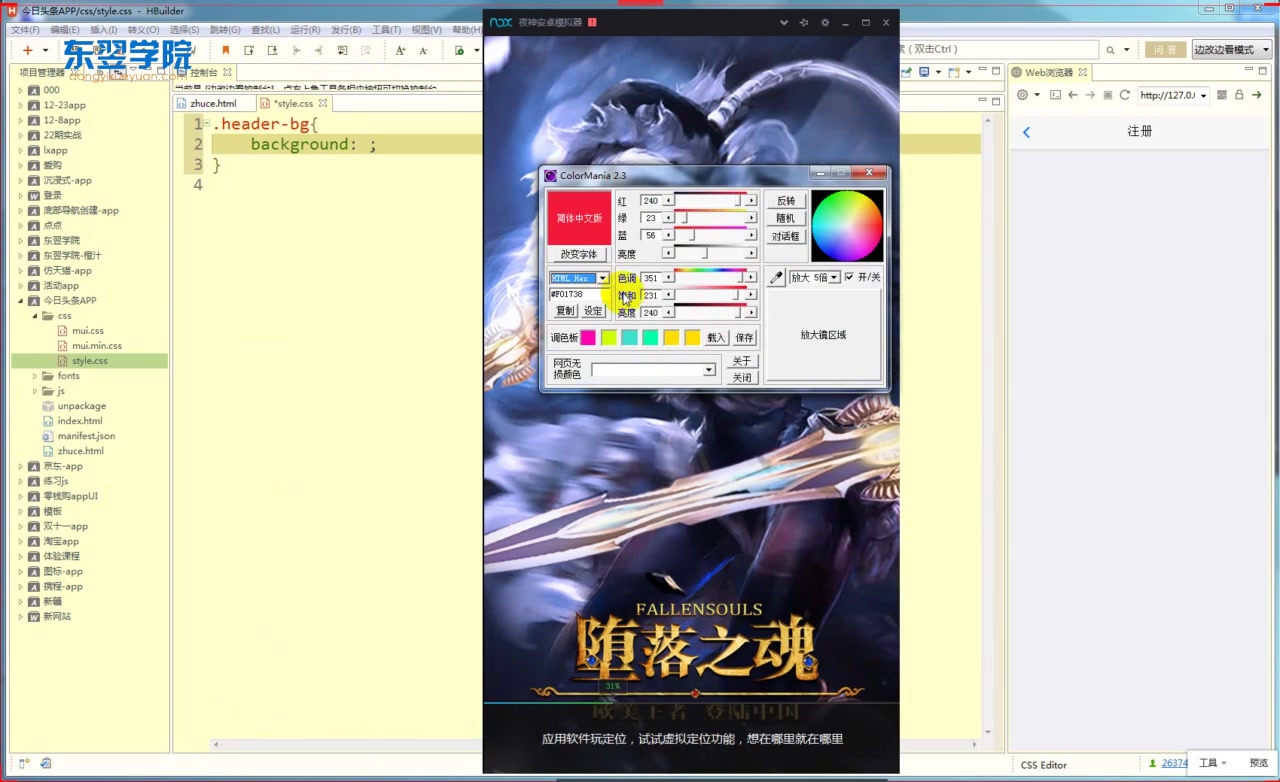This screenshot has width=1280, height=782.
Task: Click the 红 red channel slider
Action: pyautogui.click(x=710, y=201)
